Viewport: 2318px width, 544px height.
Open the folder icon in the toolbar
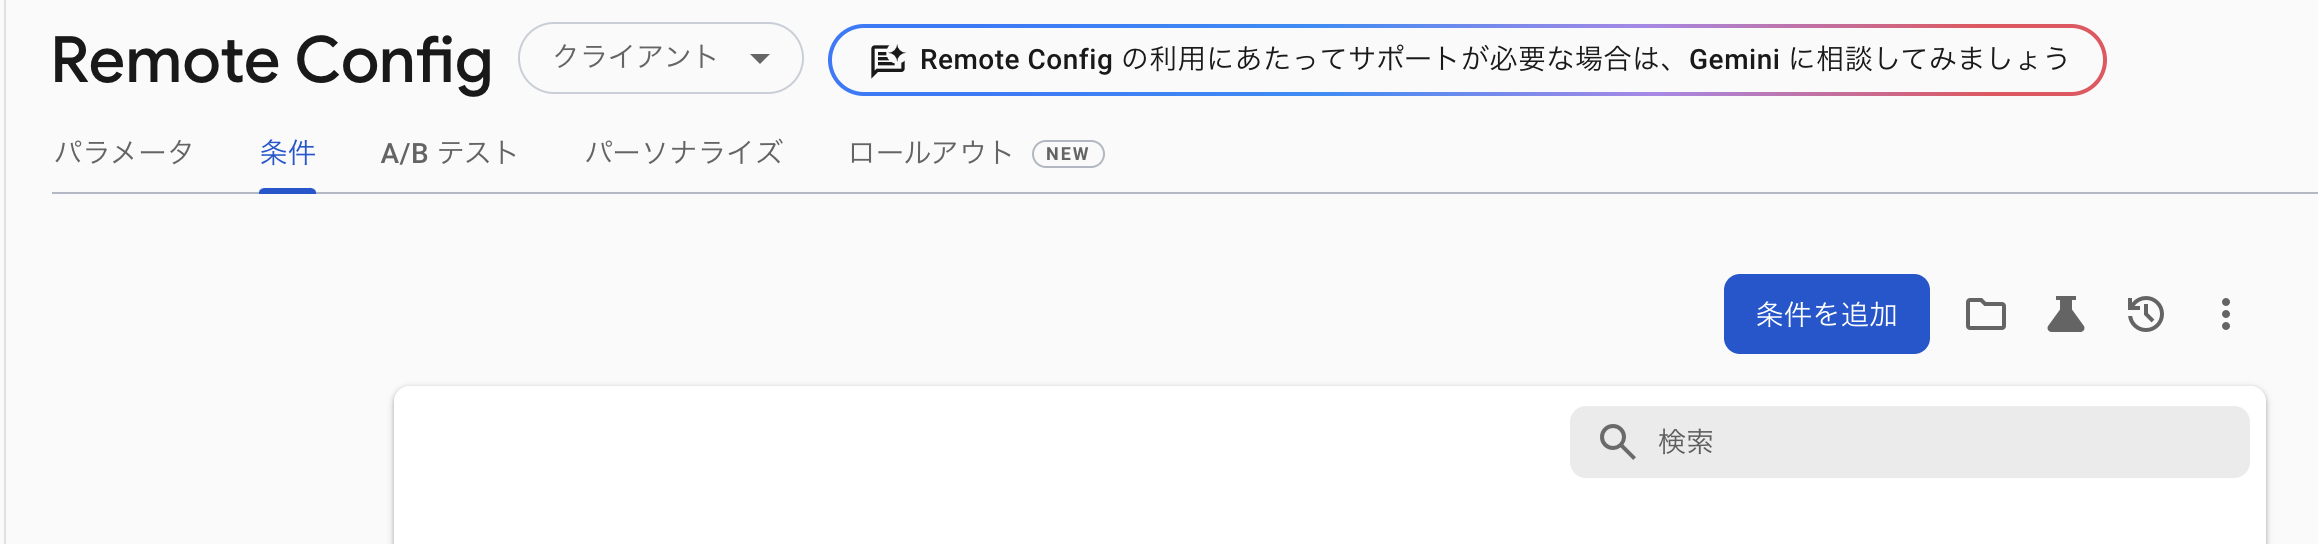pos(1985,314)
